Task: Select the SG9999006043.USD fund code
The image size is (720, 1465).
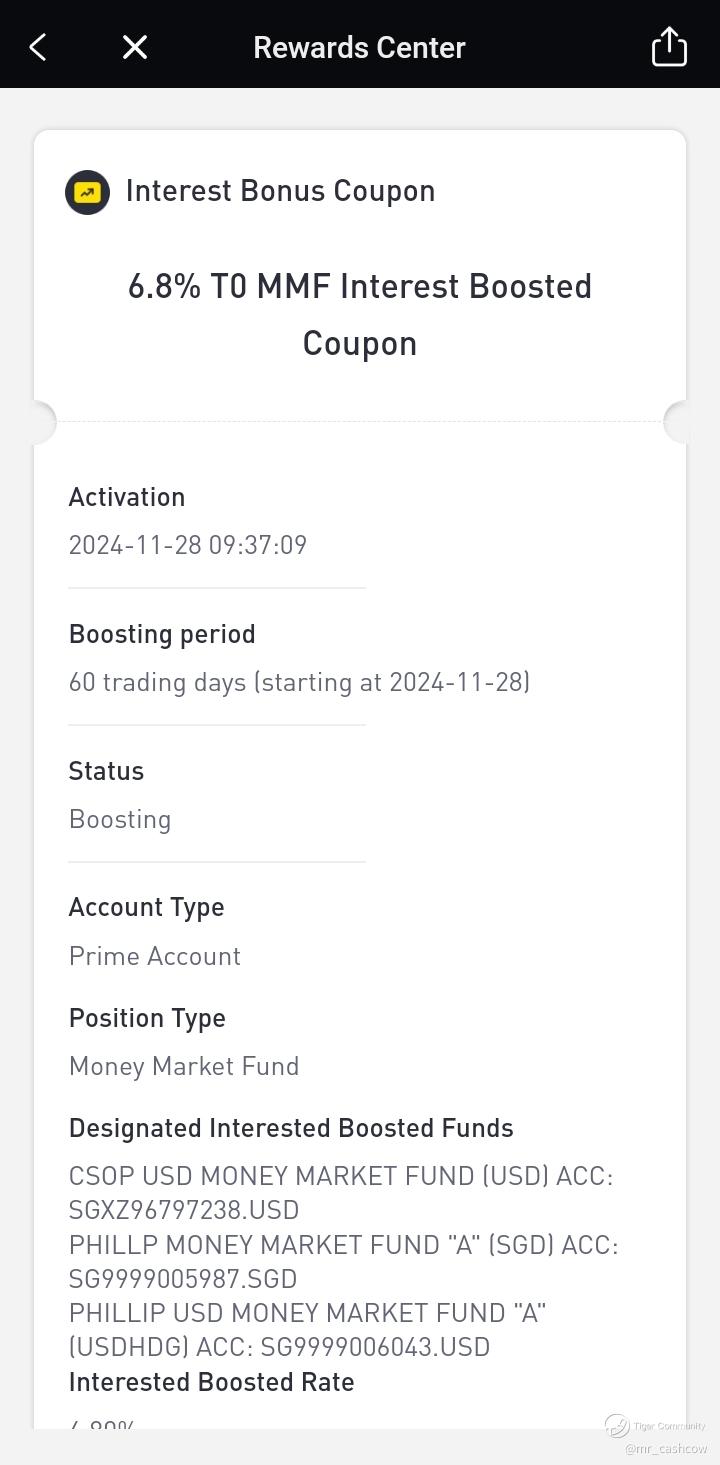Action: tap(375, 1347)
